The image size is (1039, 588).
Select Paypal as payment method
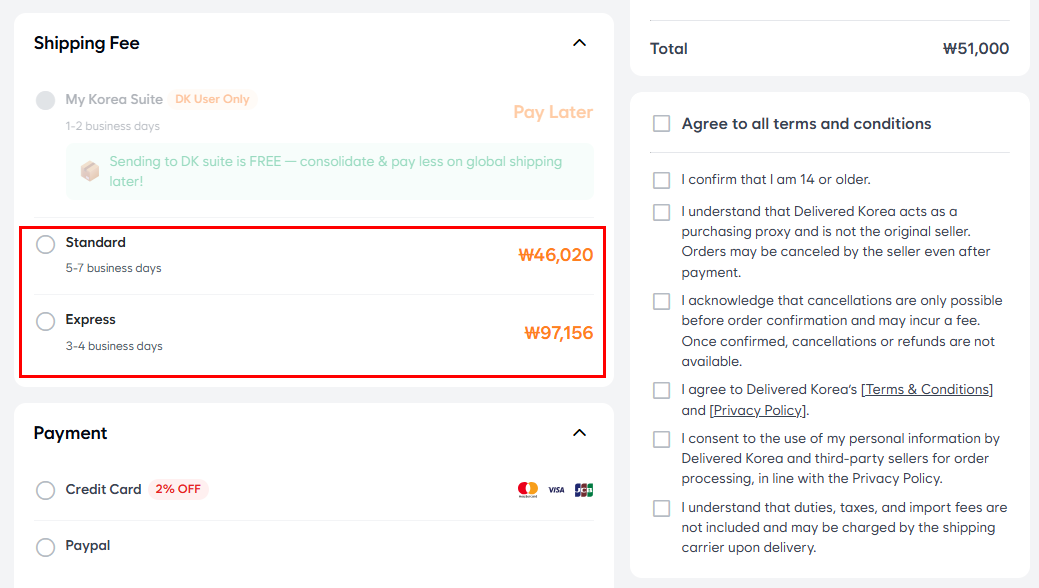[45, 547]
